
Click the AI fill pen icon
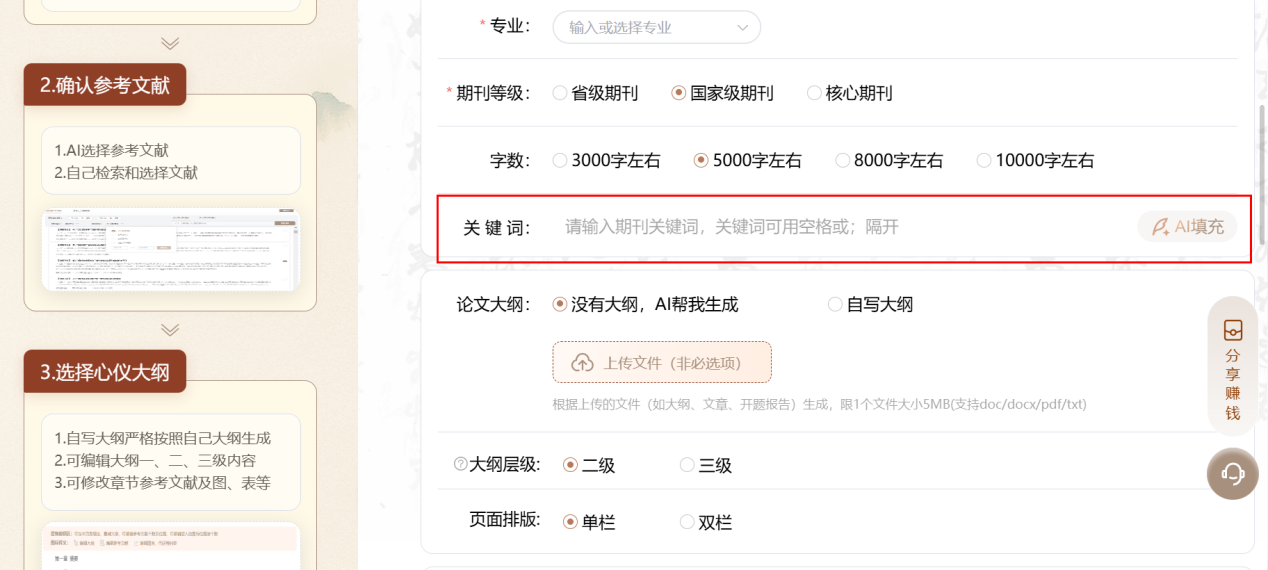(x=1160, y=227)
